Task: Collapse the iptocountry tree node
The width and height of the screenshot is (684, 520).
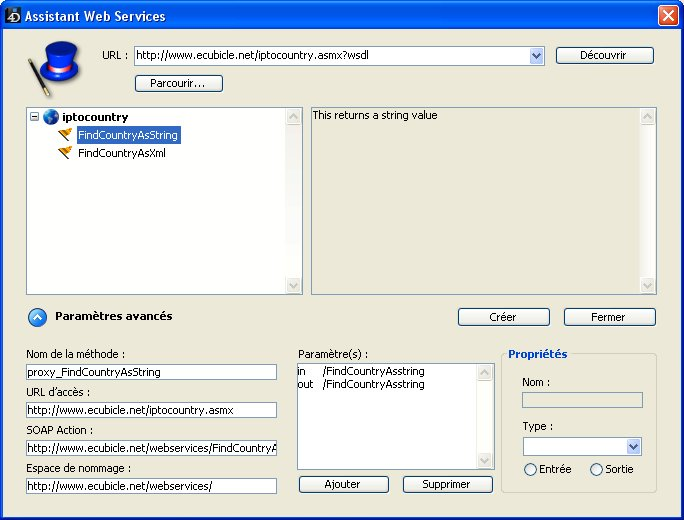Action: click(35, 117)
